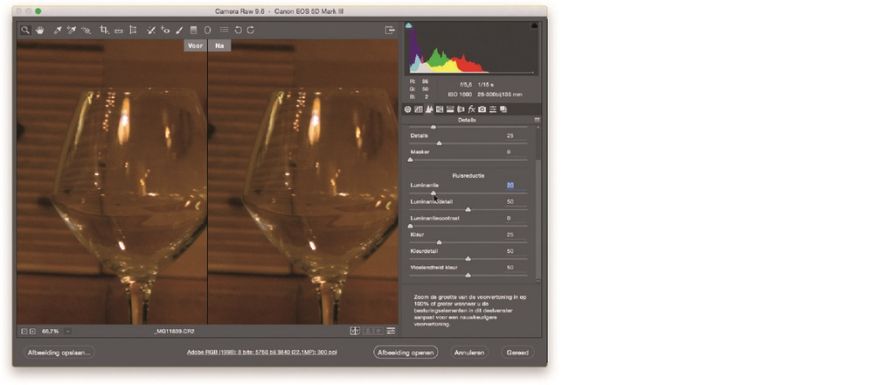Open the Details panel flyout menu
Screen dimensions: 874x385
[537, 120]
